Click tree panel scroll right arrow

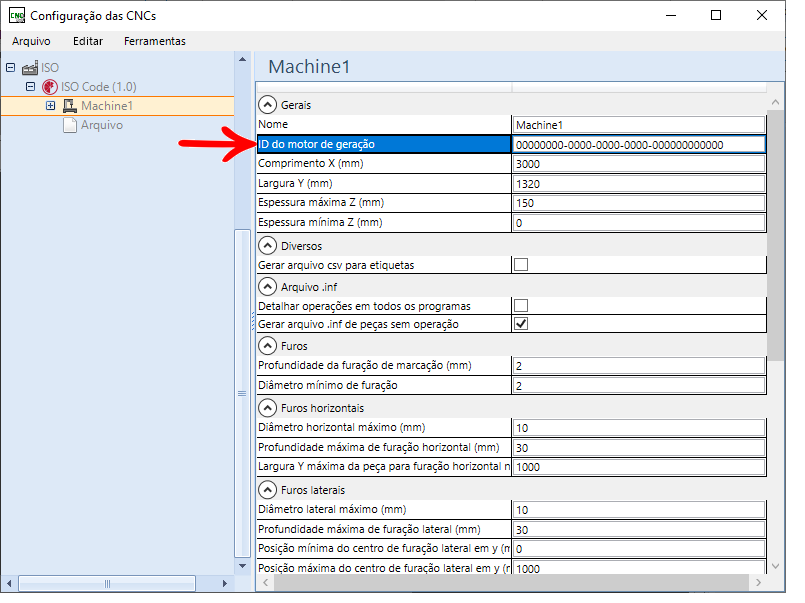224,583
